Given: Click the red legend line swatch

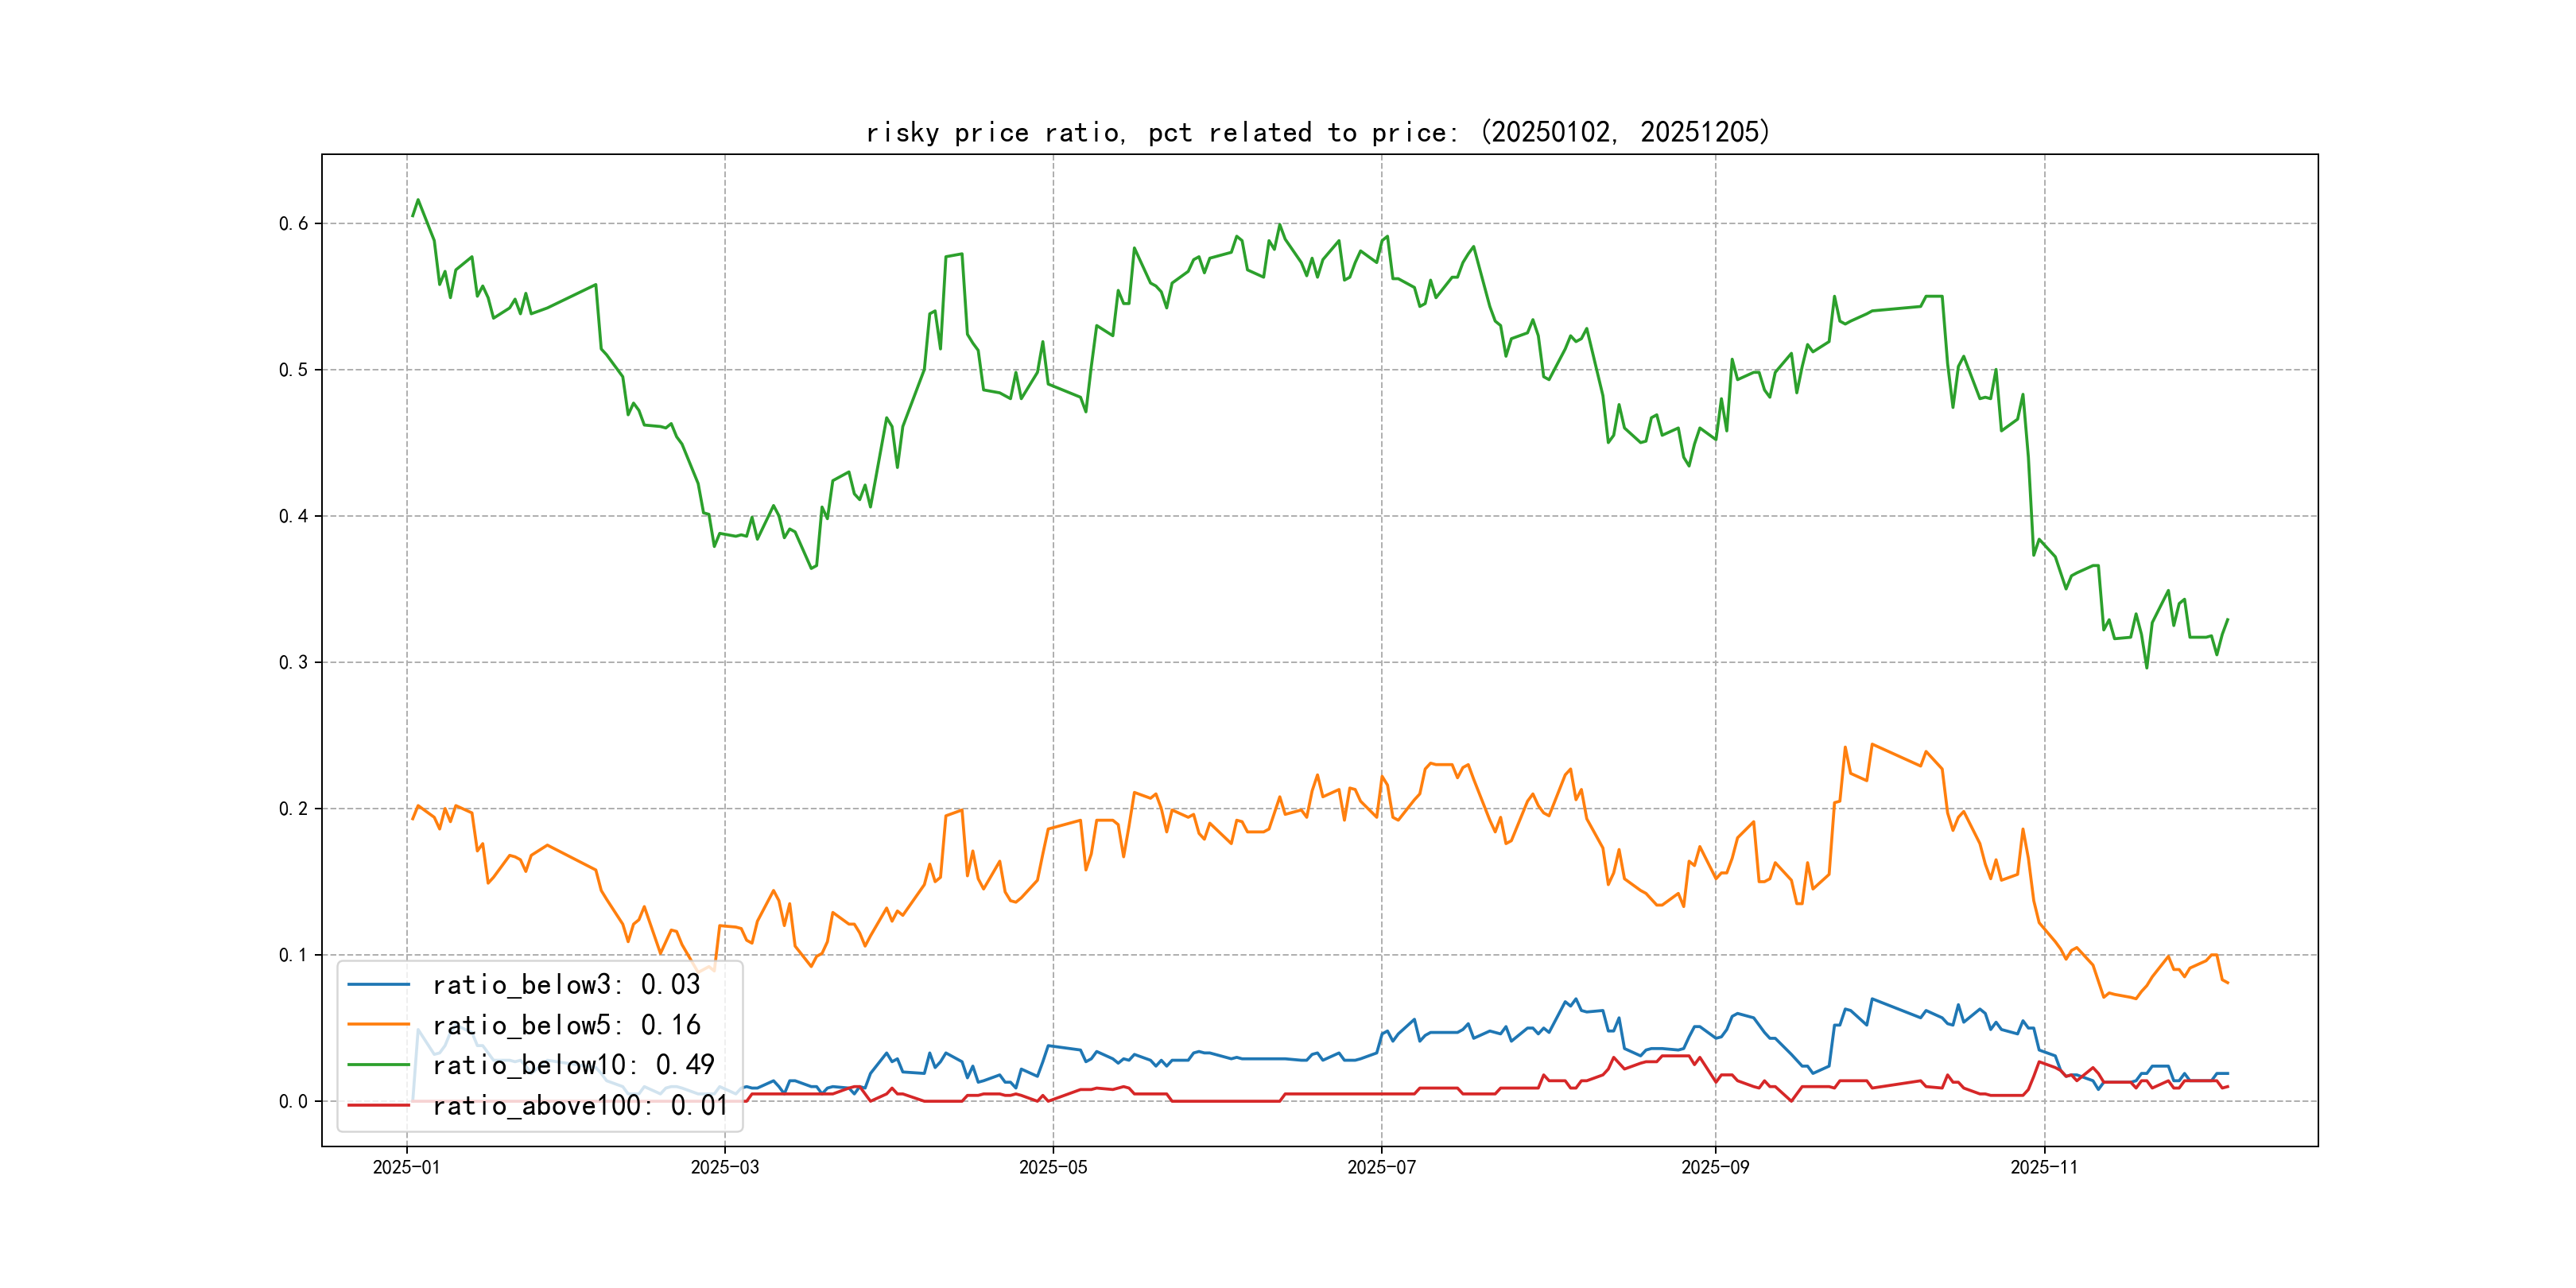Looking at the screenshot, I should [378, 1105].
